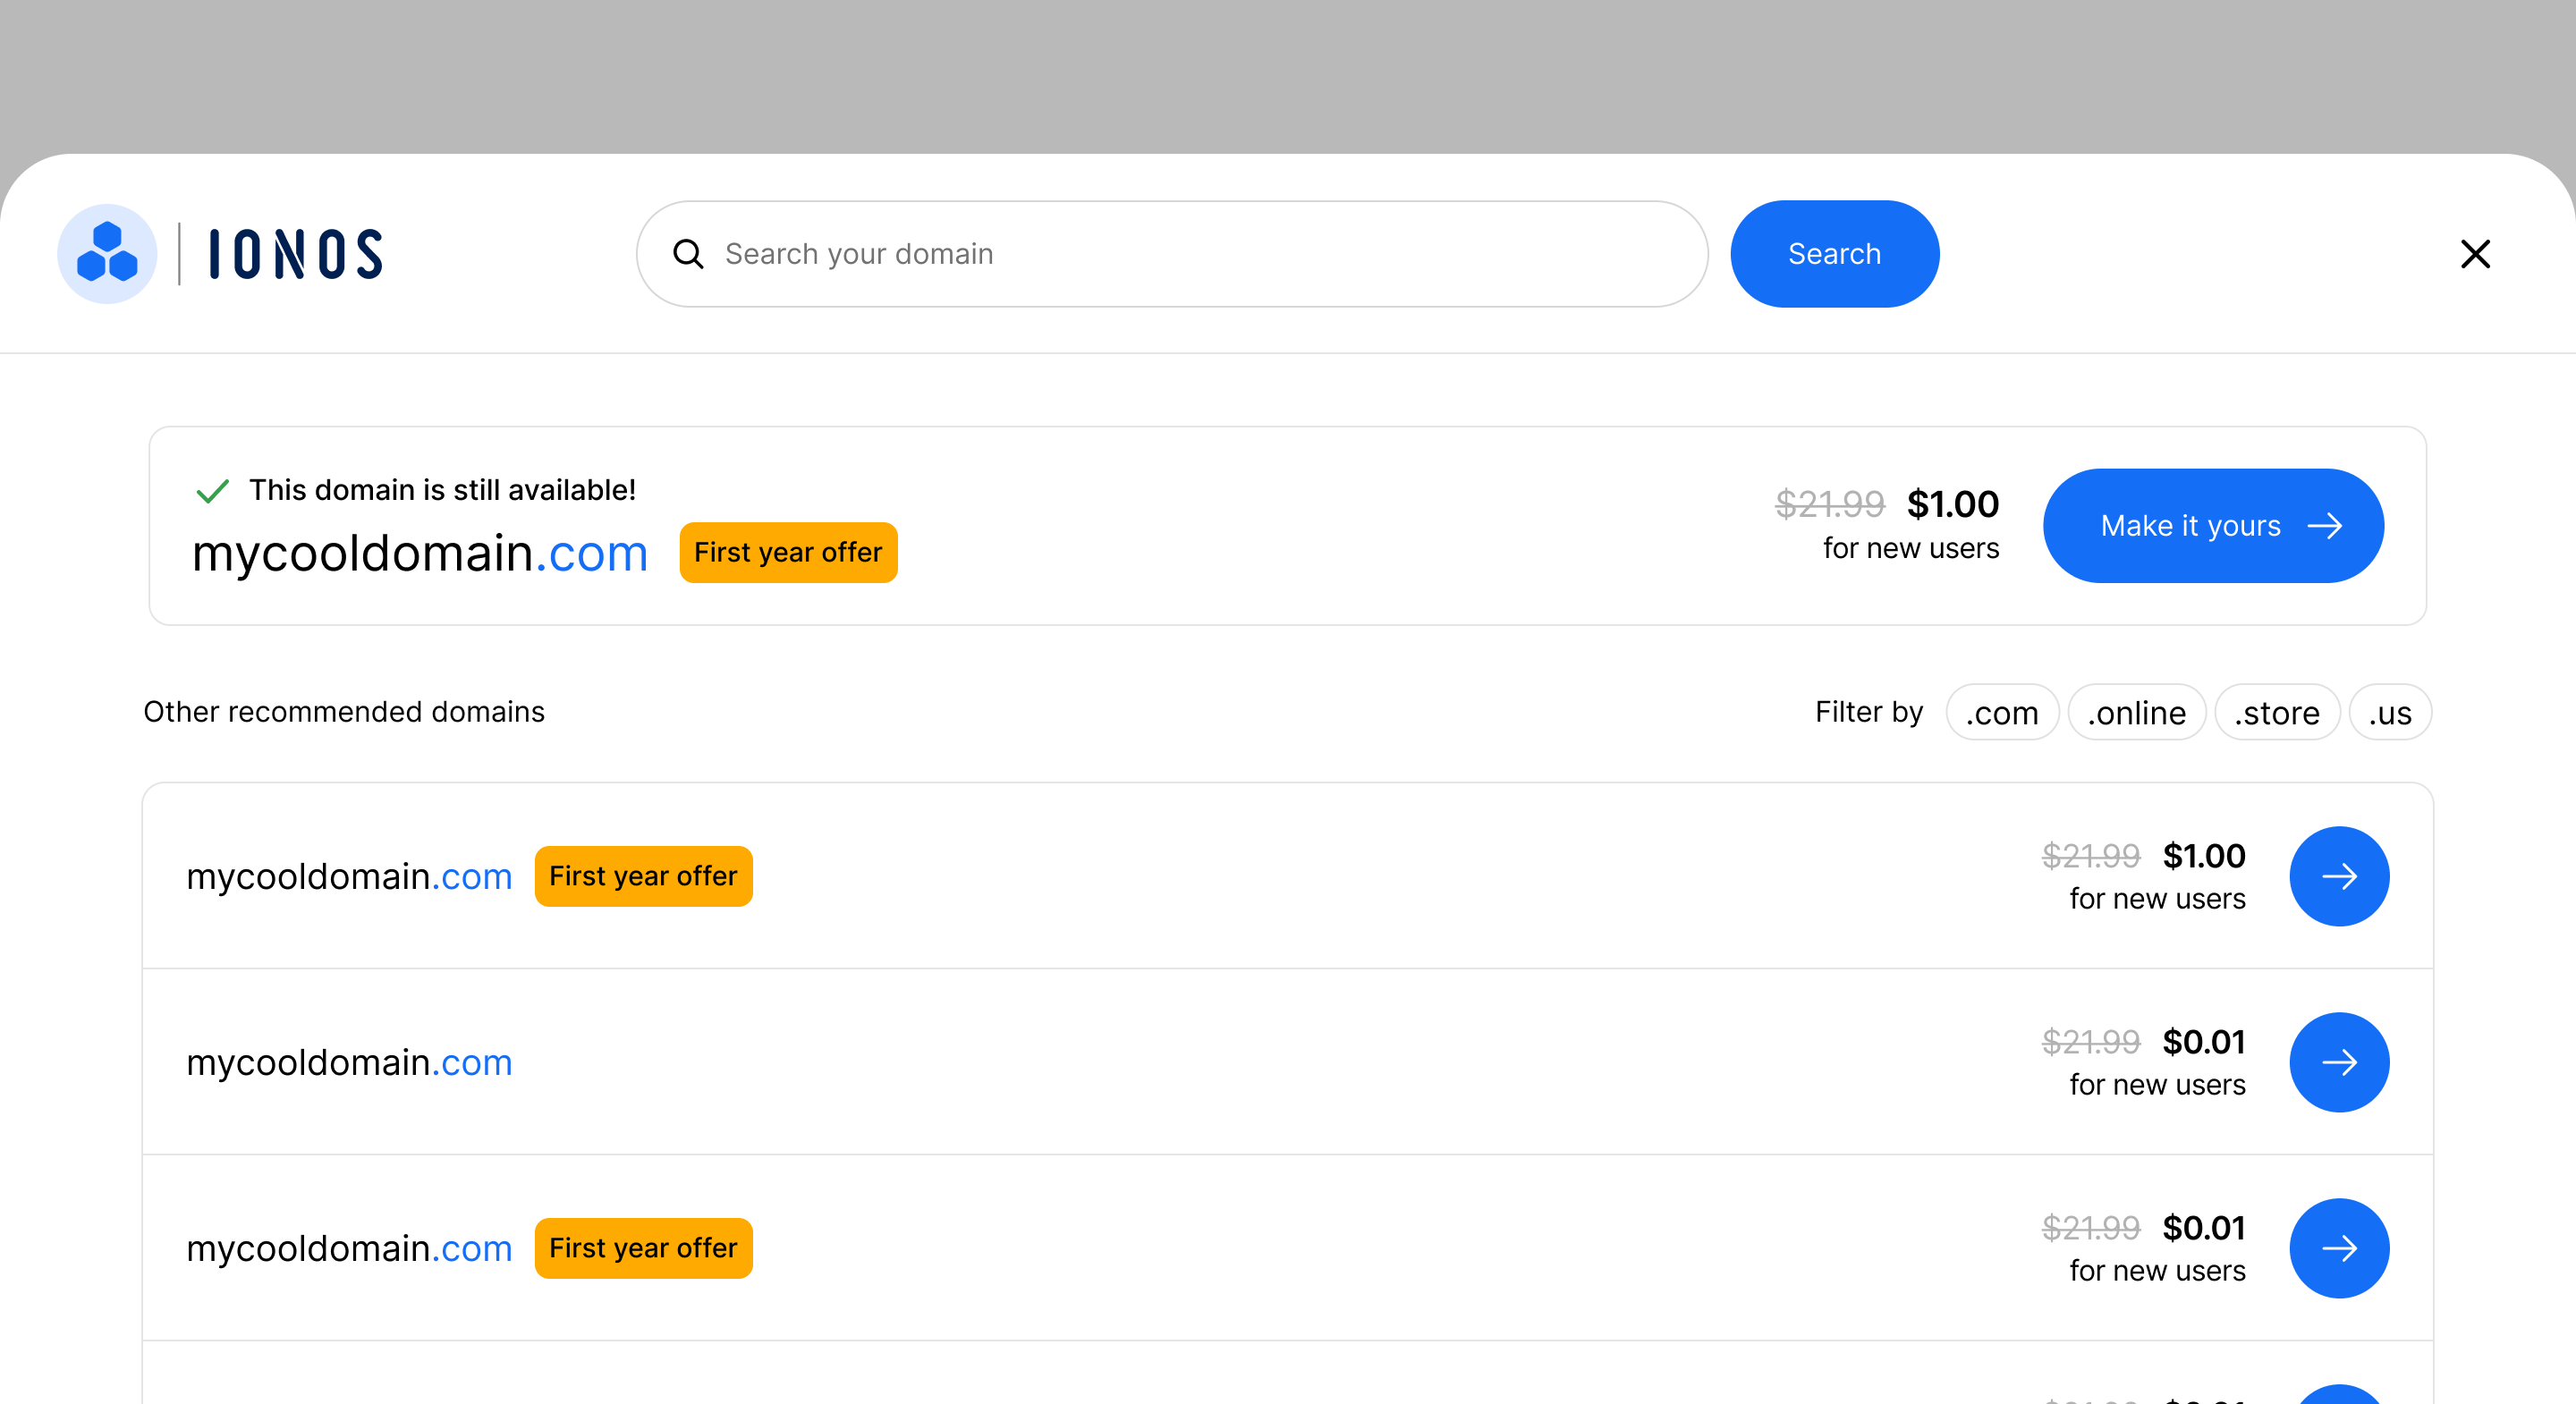Viewport: 2576px width, 1404px height.
Task: Click the struck-through $21.99 next to "Make it yours"
Action: 1830,504
